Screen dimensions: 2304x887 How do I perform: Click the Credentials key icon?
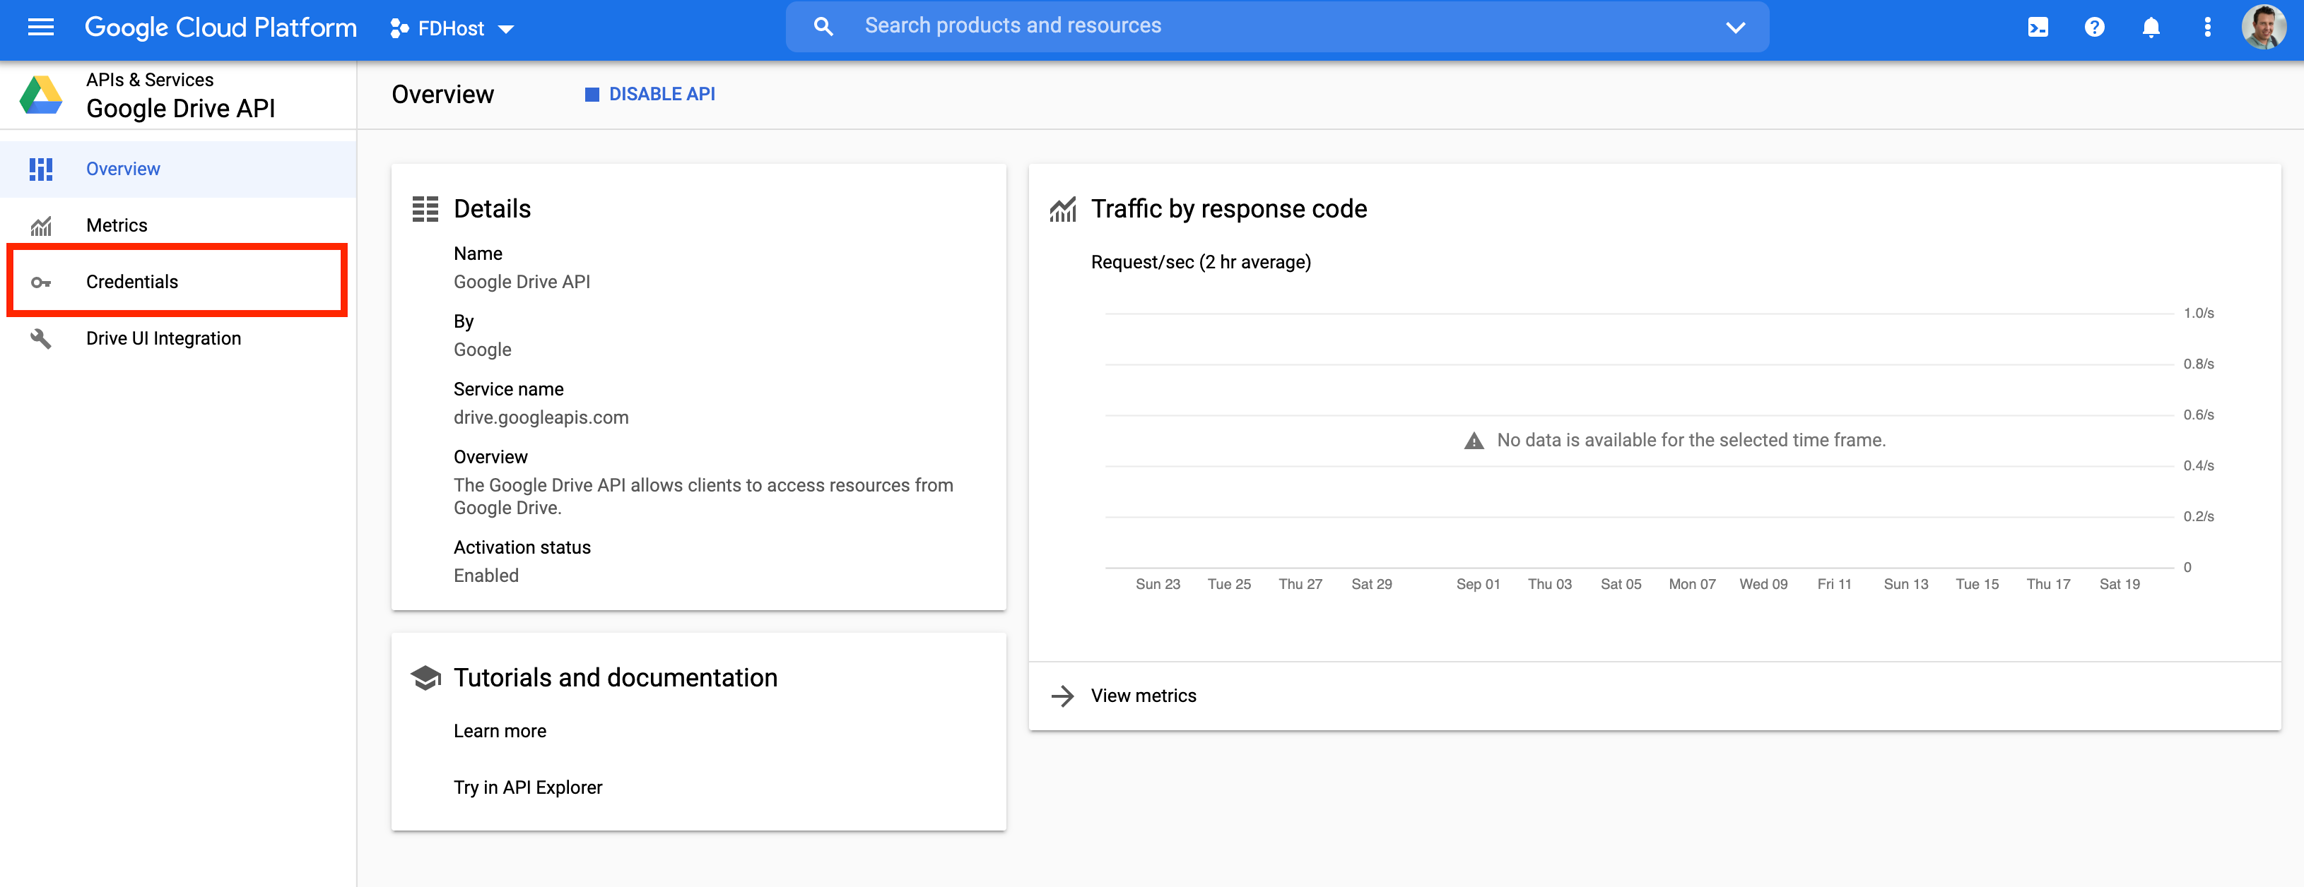pyautogui.click(x=41, y=283)
